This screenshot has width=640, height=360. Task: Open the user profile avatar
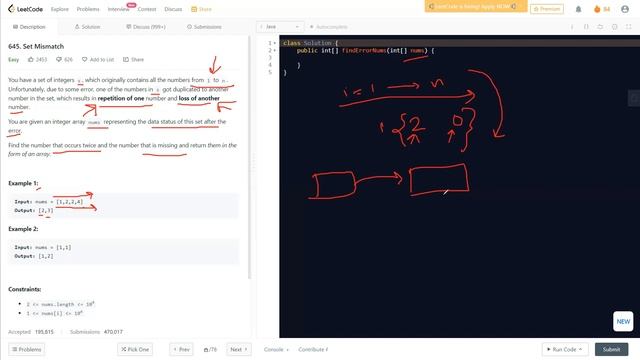click(x=625, y=9)
